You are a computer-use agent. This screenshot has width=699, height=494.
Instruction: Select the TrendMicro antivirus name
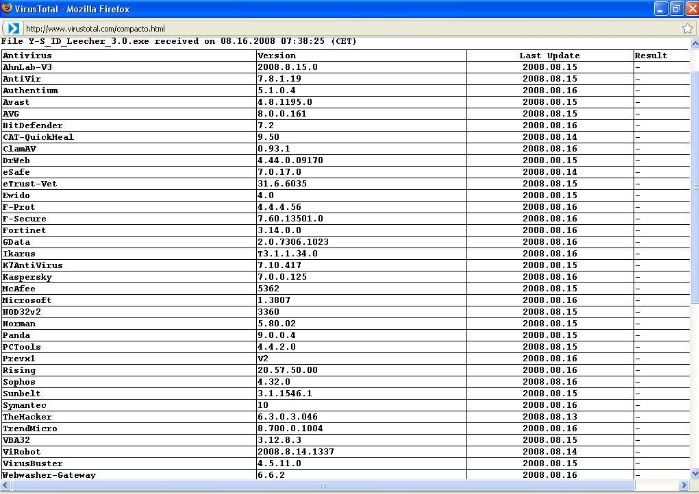pos(30,428)
